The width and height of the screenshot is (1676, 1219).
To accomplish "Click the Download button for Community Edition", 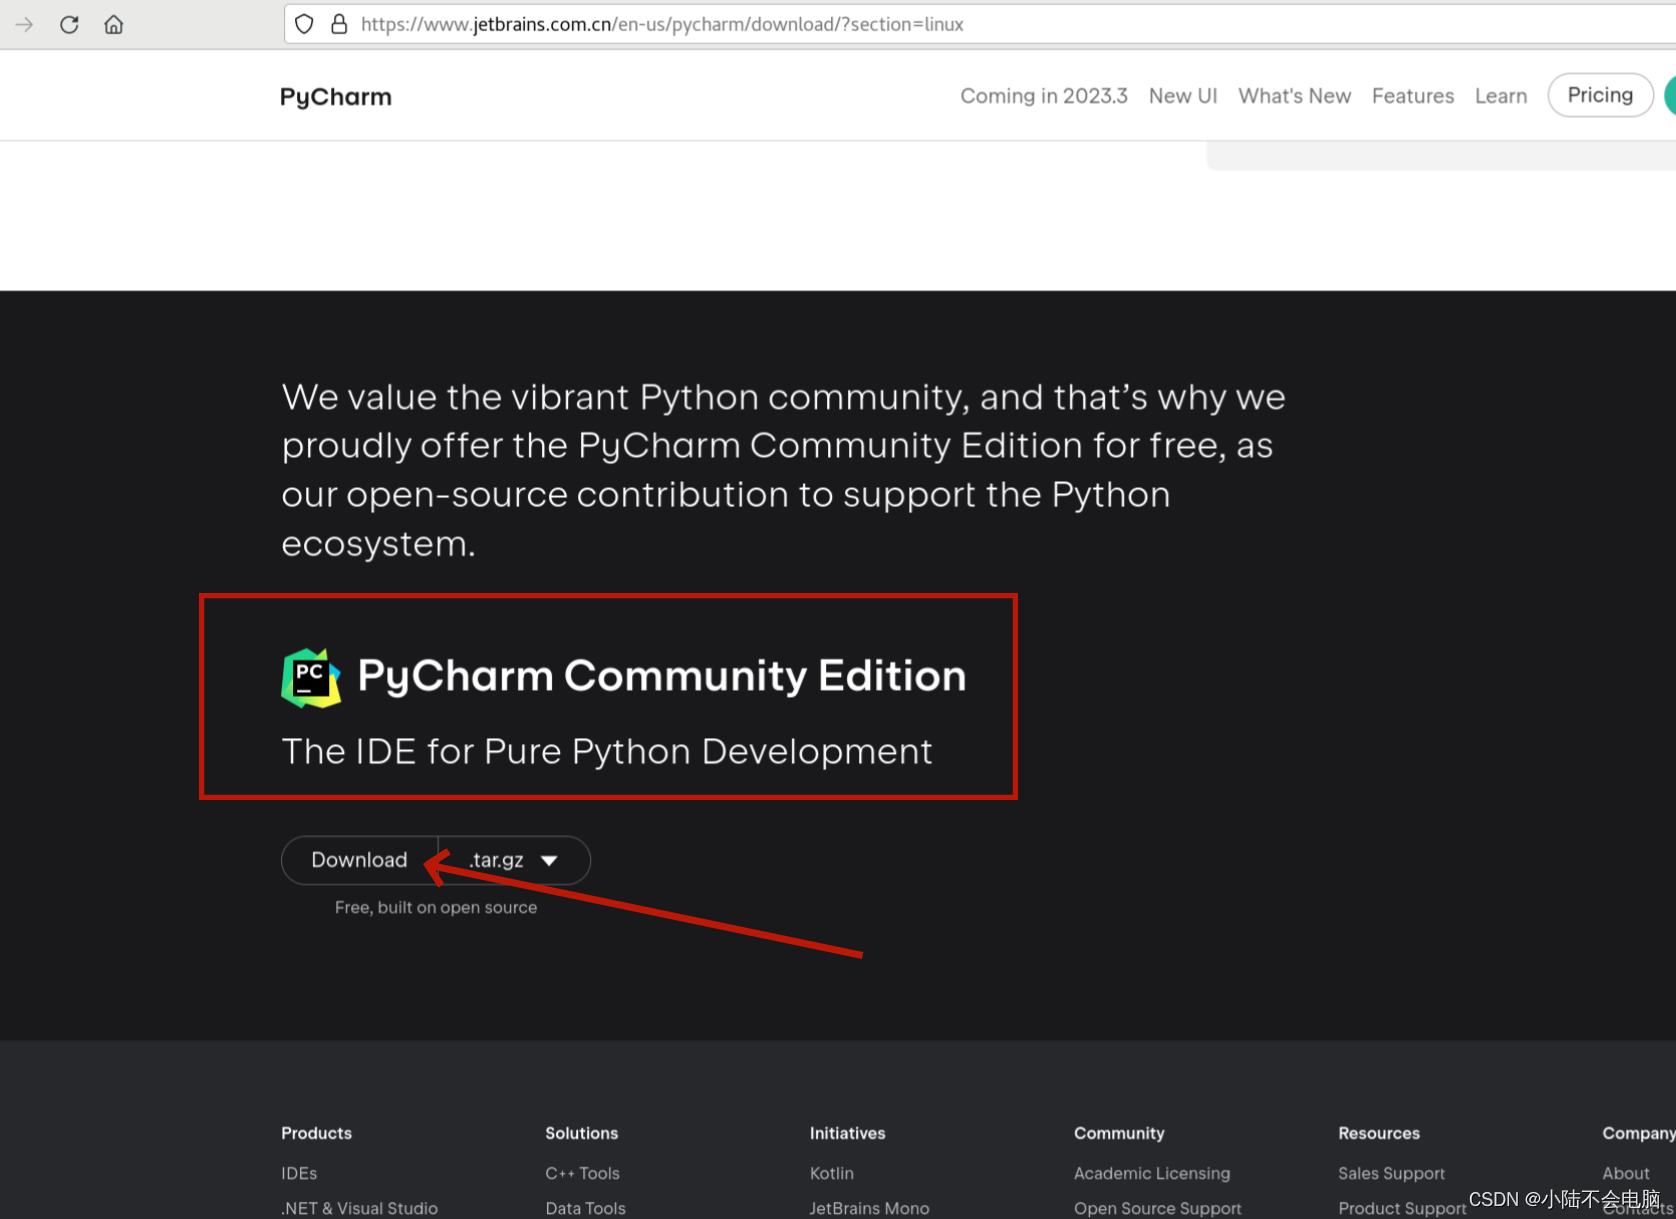I will [x=360, y=860].
